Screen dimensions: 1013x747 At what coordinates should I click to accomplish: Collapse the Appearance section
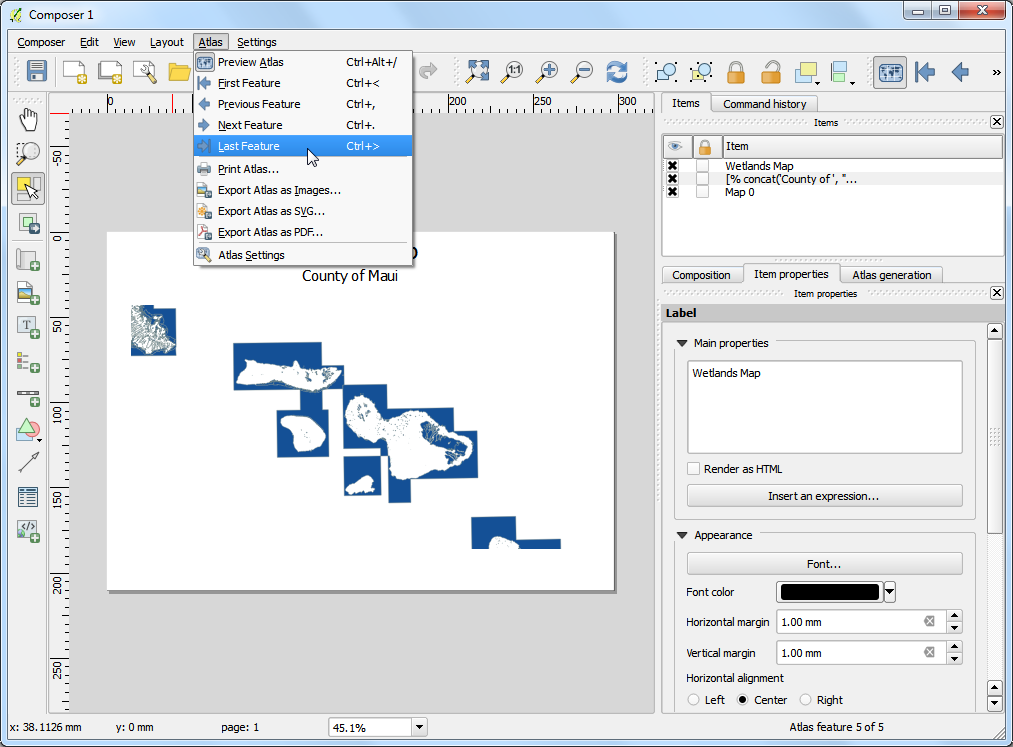(682, 535)
